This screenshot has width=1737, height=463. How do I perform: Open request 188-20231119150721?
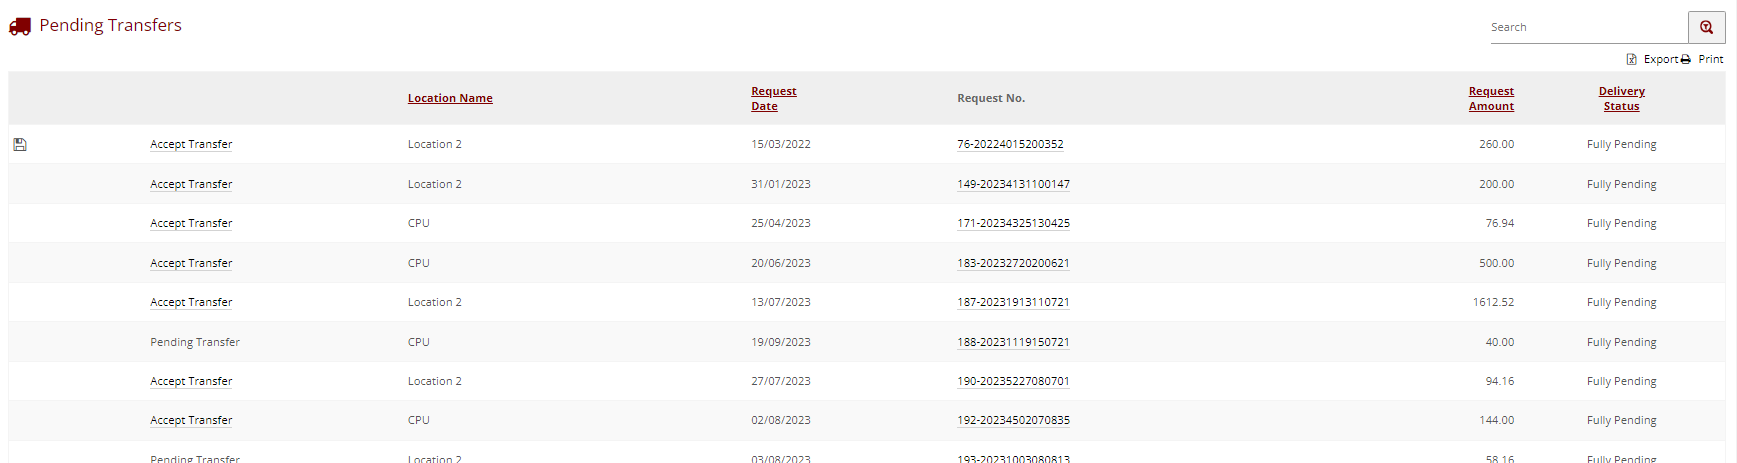click(1013, 342)
